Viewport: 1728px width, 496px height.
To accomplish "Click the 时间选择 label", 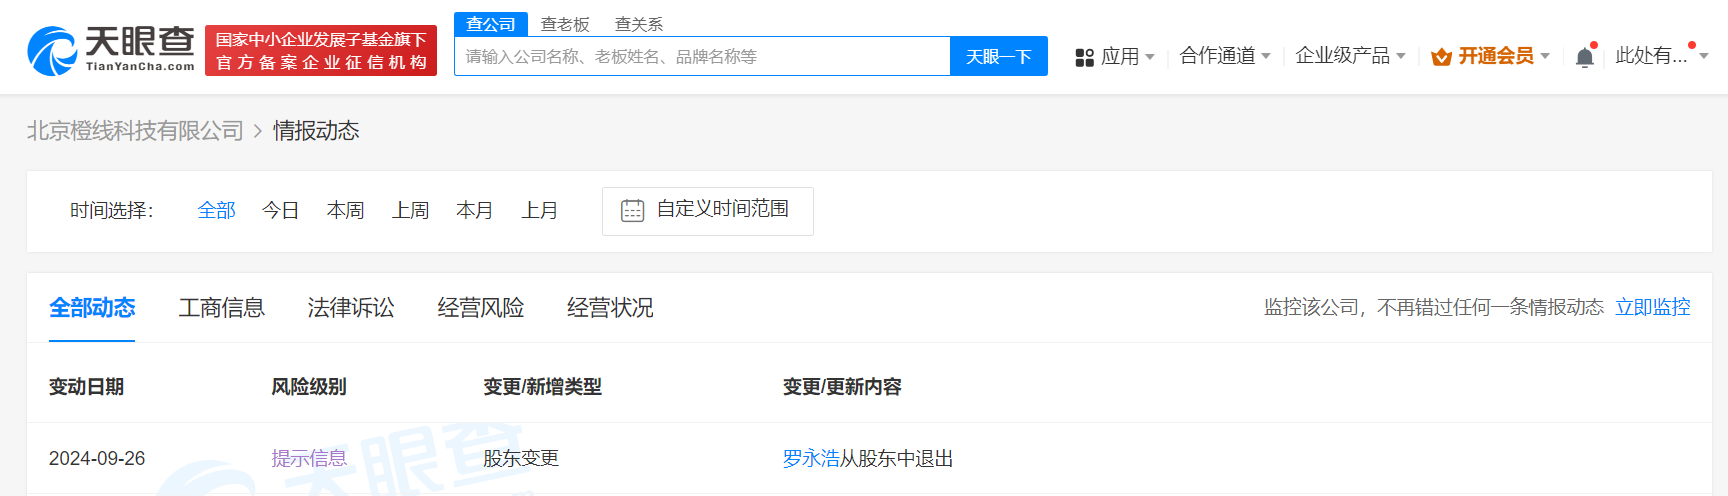I will tap(112, 210).
